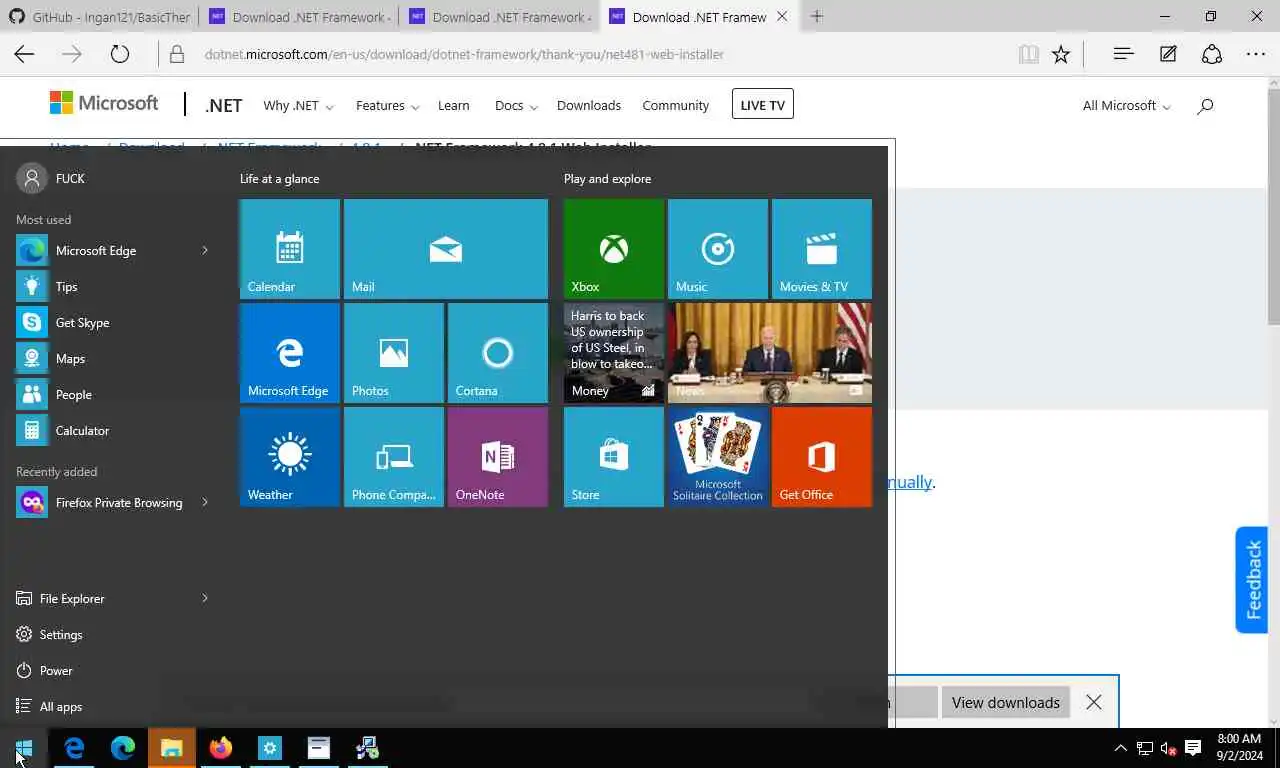Open Microsoft Solitaire Collection tile

click(718, 457)
